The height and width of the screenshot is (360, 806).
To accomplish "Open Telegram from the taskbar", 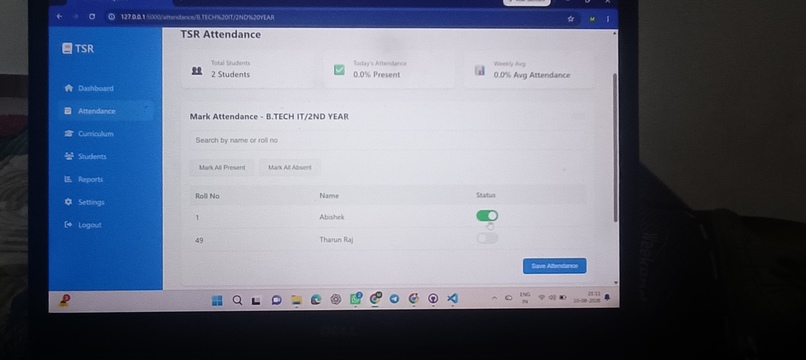I will [x=394, y=299].
